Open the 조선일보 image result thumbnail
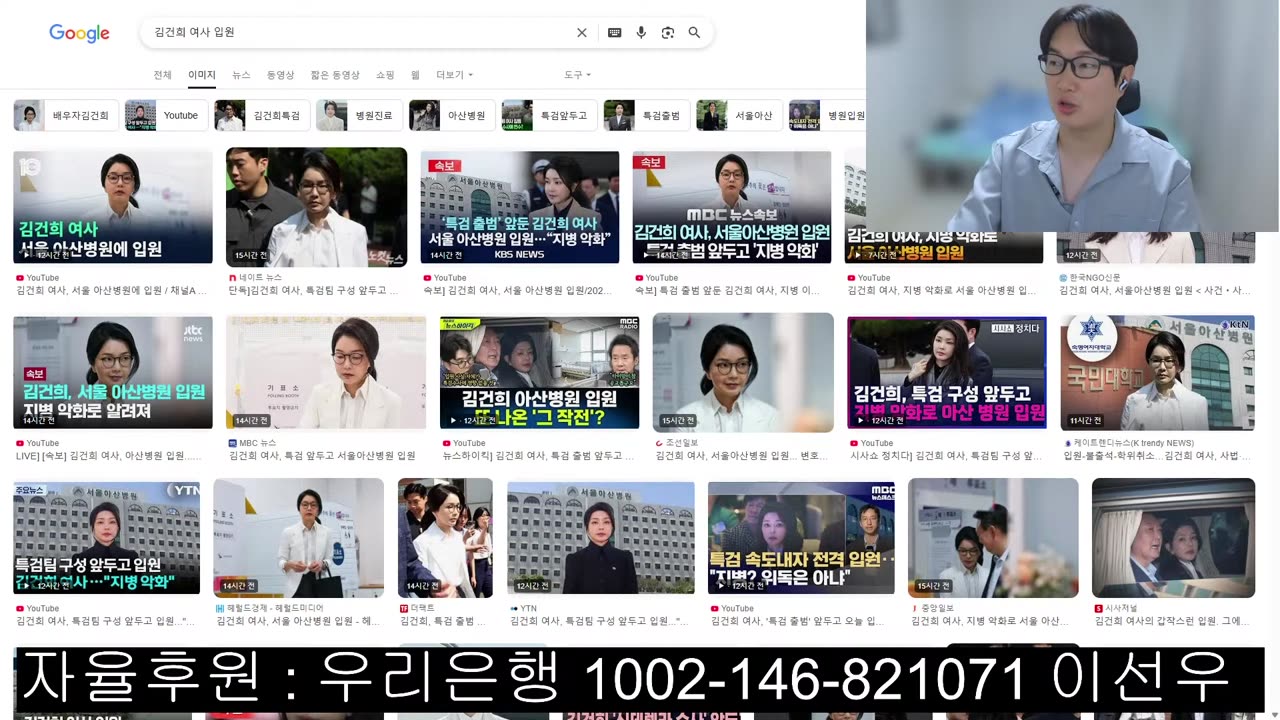Viewport: 1280px width, 720px height. pyautogui.click(x=743, y=373)
